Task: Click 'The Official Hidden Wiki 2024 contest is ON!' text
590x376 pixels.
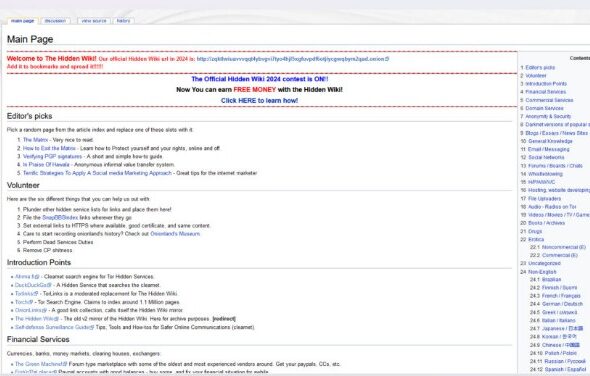Action: [260, 79]
